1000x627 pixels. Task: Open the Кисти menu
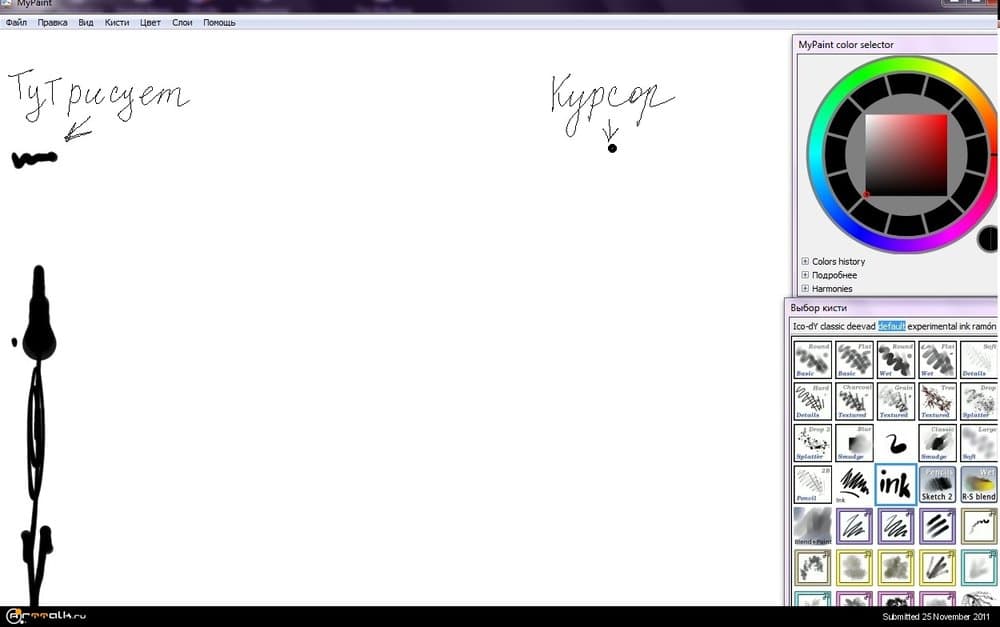coord(117,22)
